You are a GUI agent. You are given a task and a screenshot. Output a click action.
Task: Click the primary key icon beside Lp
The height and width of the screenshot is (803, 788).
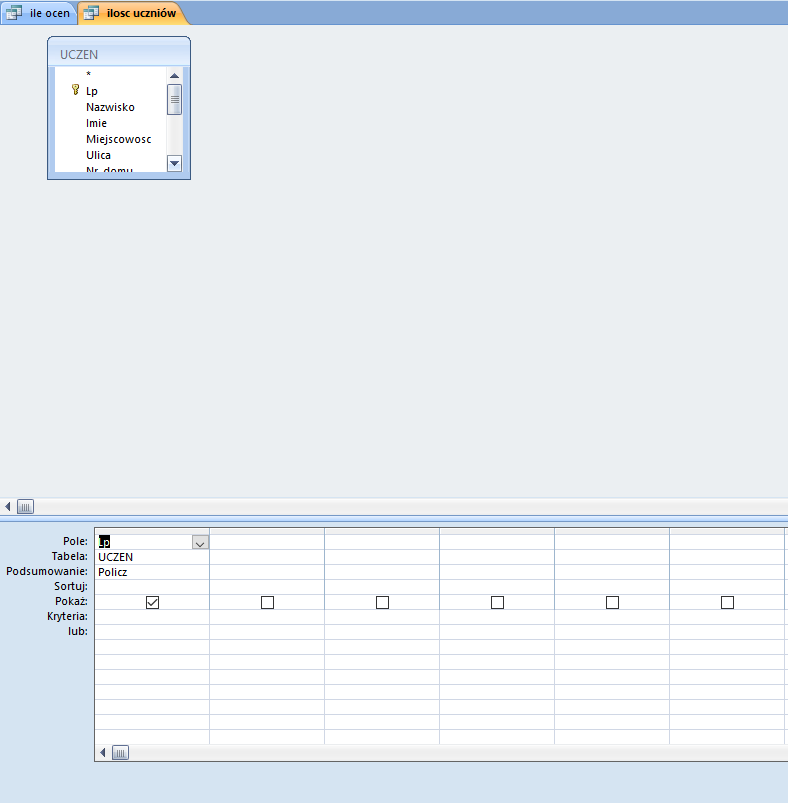click(75, 91)
